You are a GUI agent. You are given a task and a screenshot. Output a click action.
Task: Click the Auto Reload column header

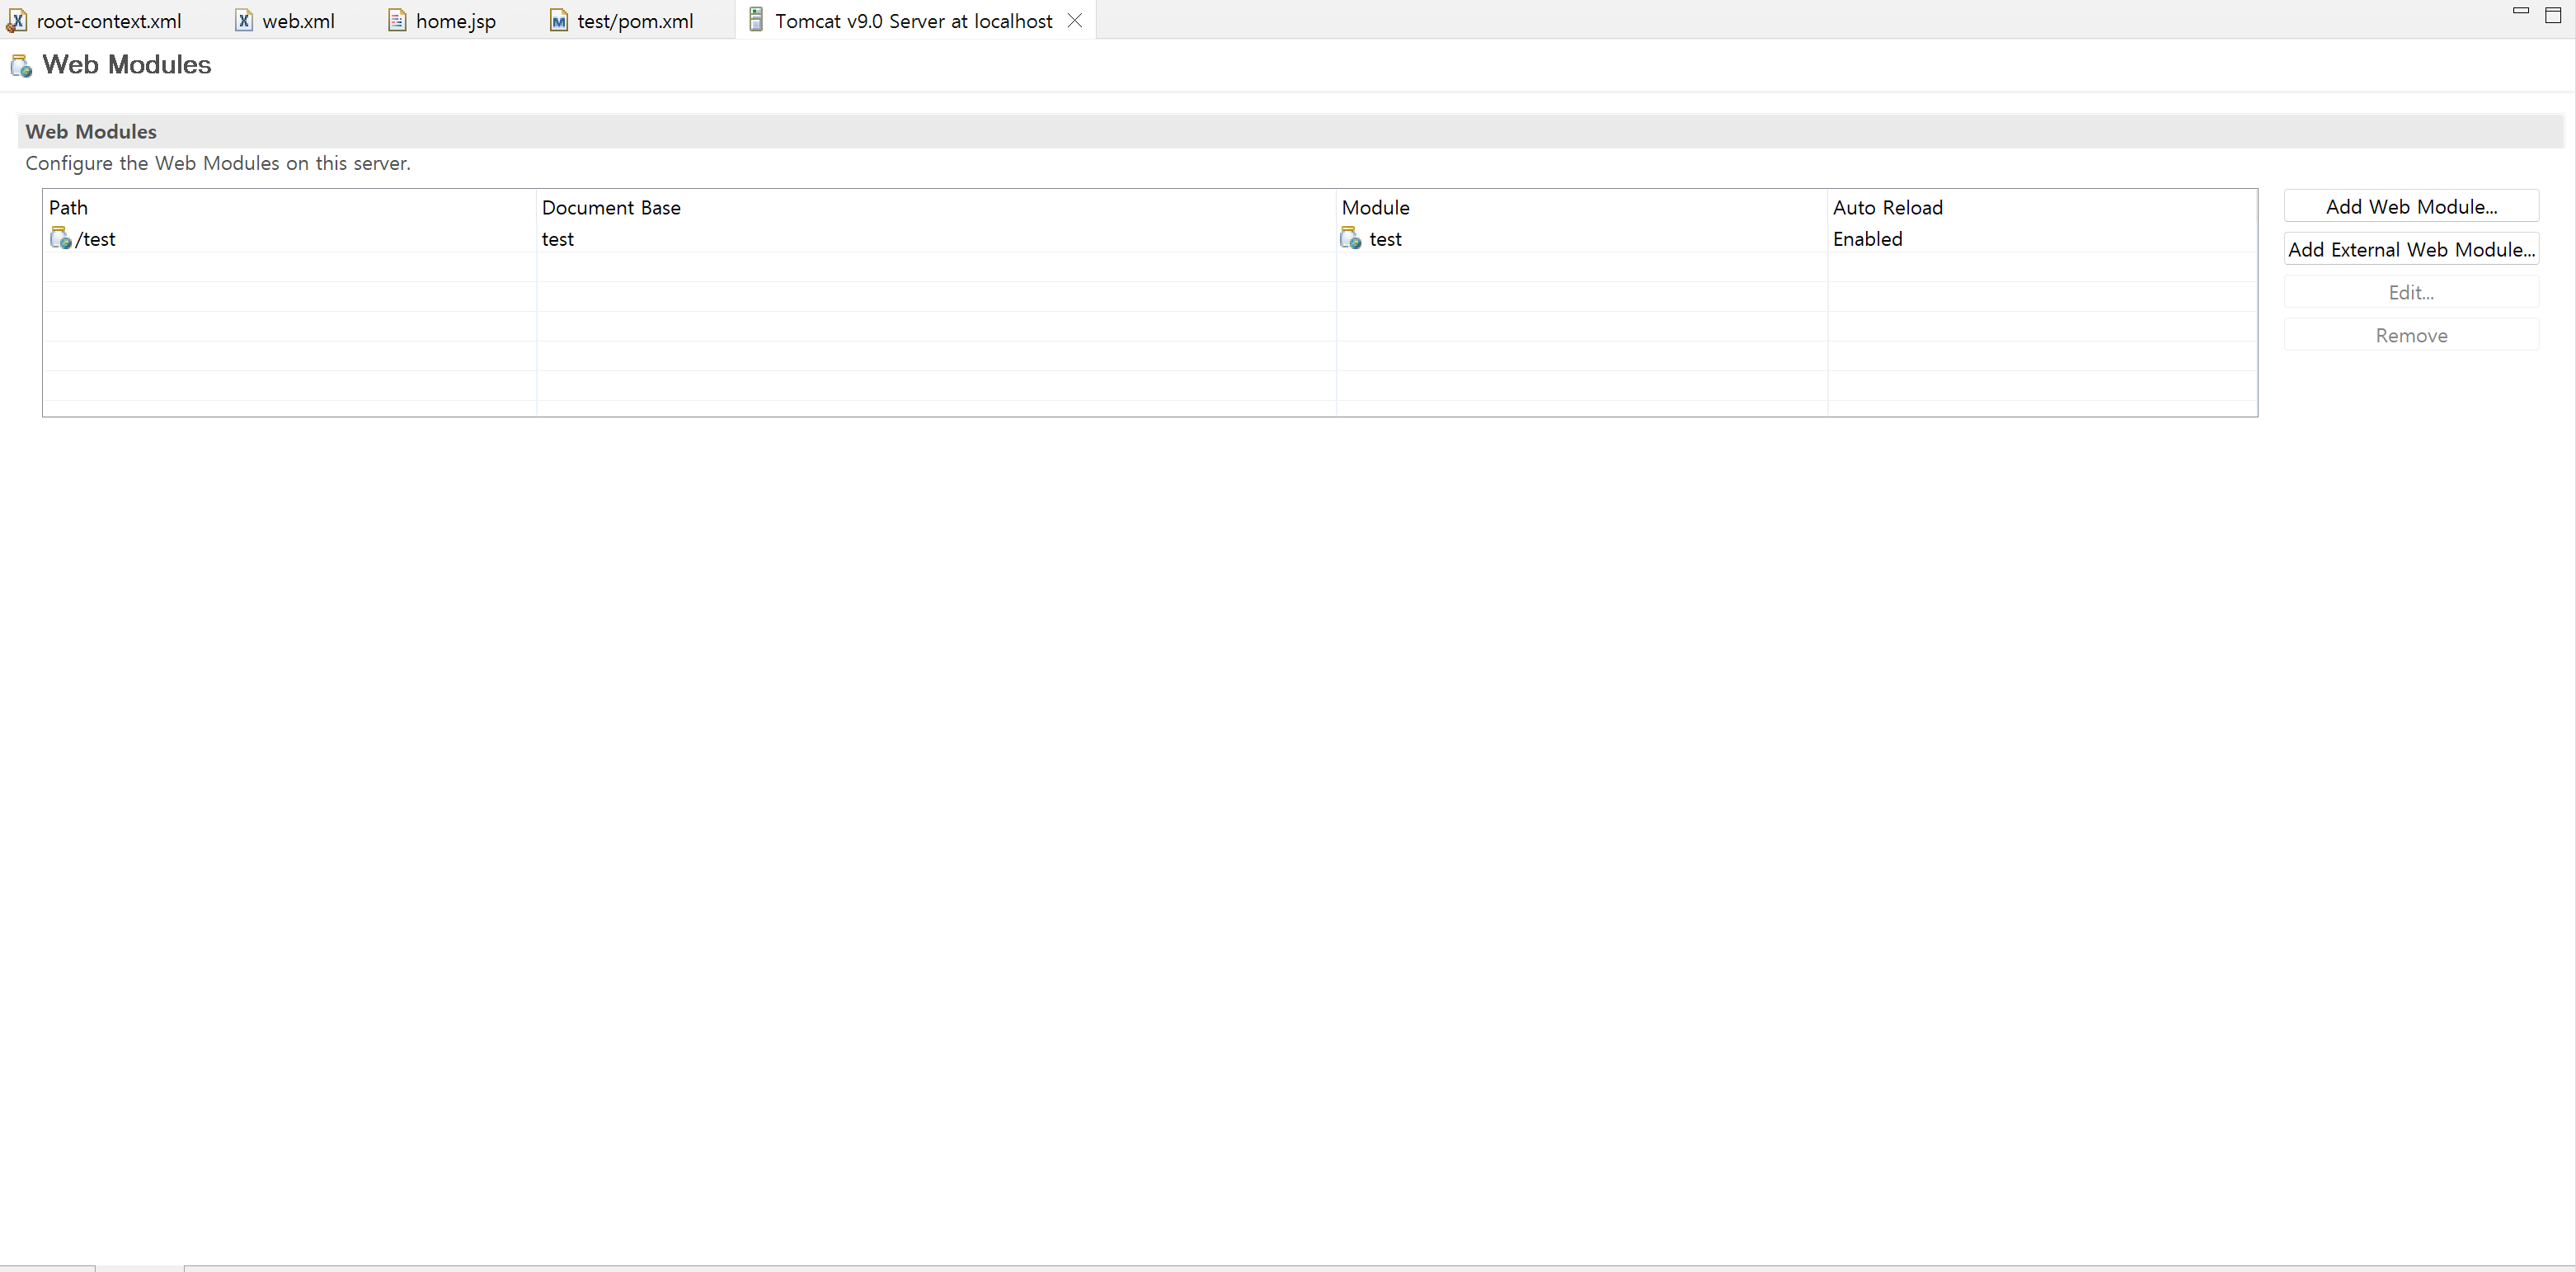(x=2042, y=207)
